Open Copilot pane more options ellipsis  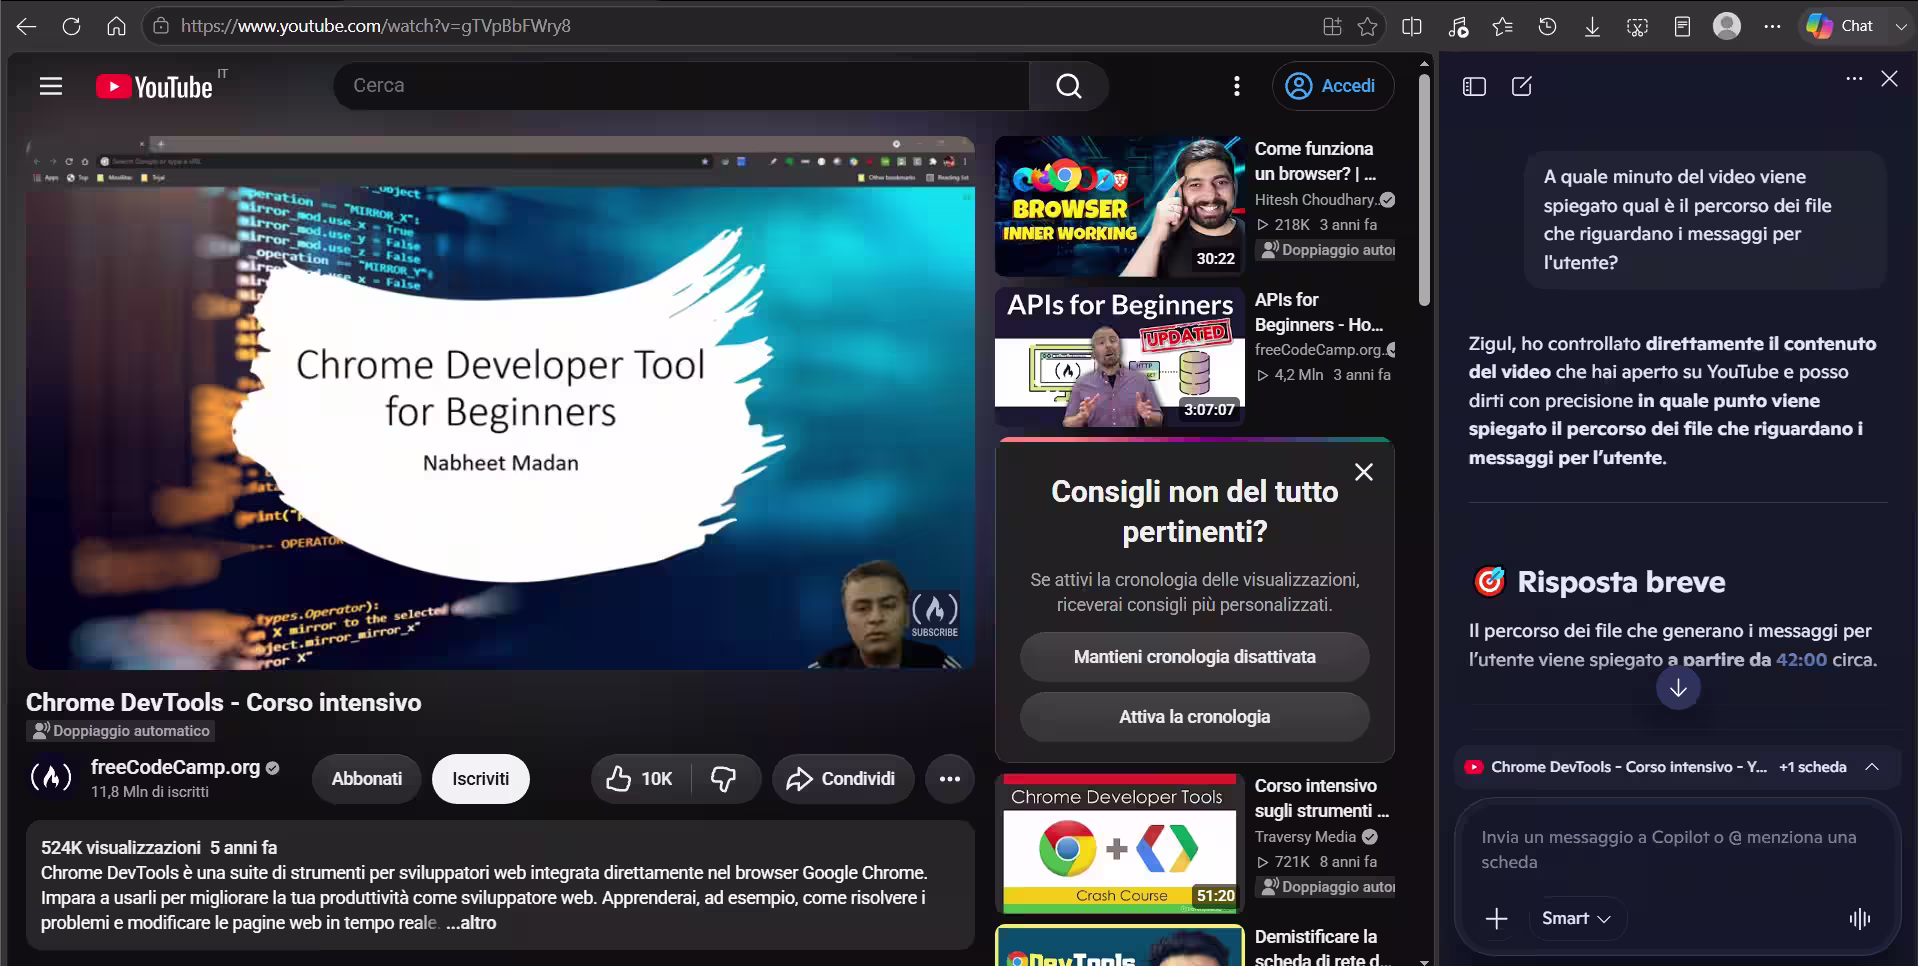coord(1854,79)
